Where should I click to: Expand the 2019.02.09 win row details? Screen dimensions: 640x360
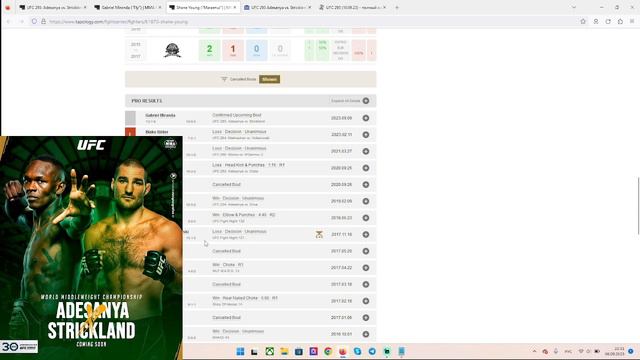(x=366, y=201)
